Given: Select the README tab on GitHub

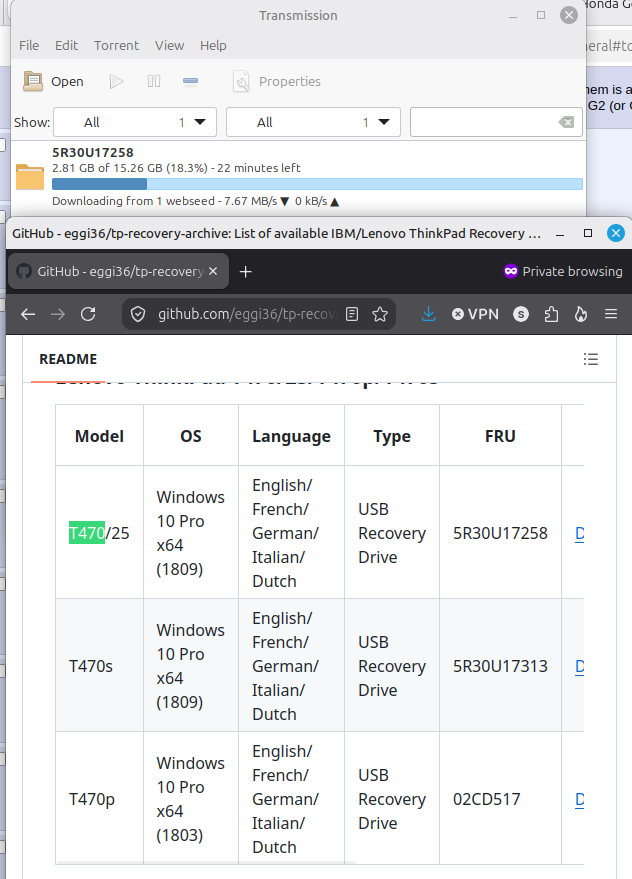Looking at the screenshot, I should [x=68, y=359].
